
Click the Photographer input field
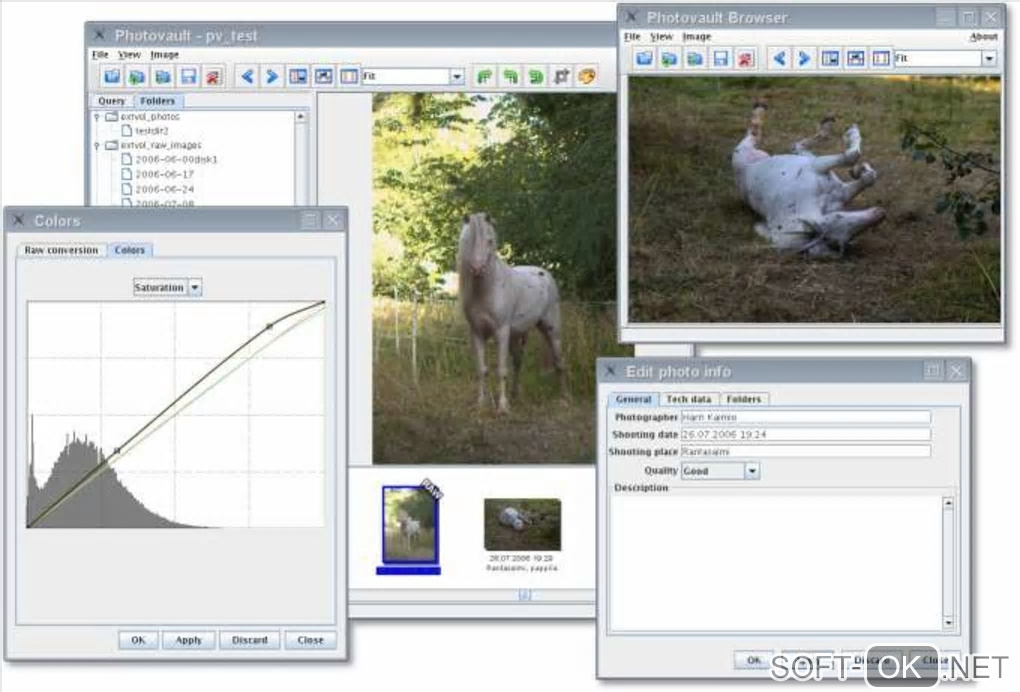[x=805, y=417]
